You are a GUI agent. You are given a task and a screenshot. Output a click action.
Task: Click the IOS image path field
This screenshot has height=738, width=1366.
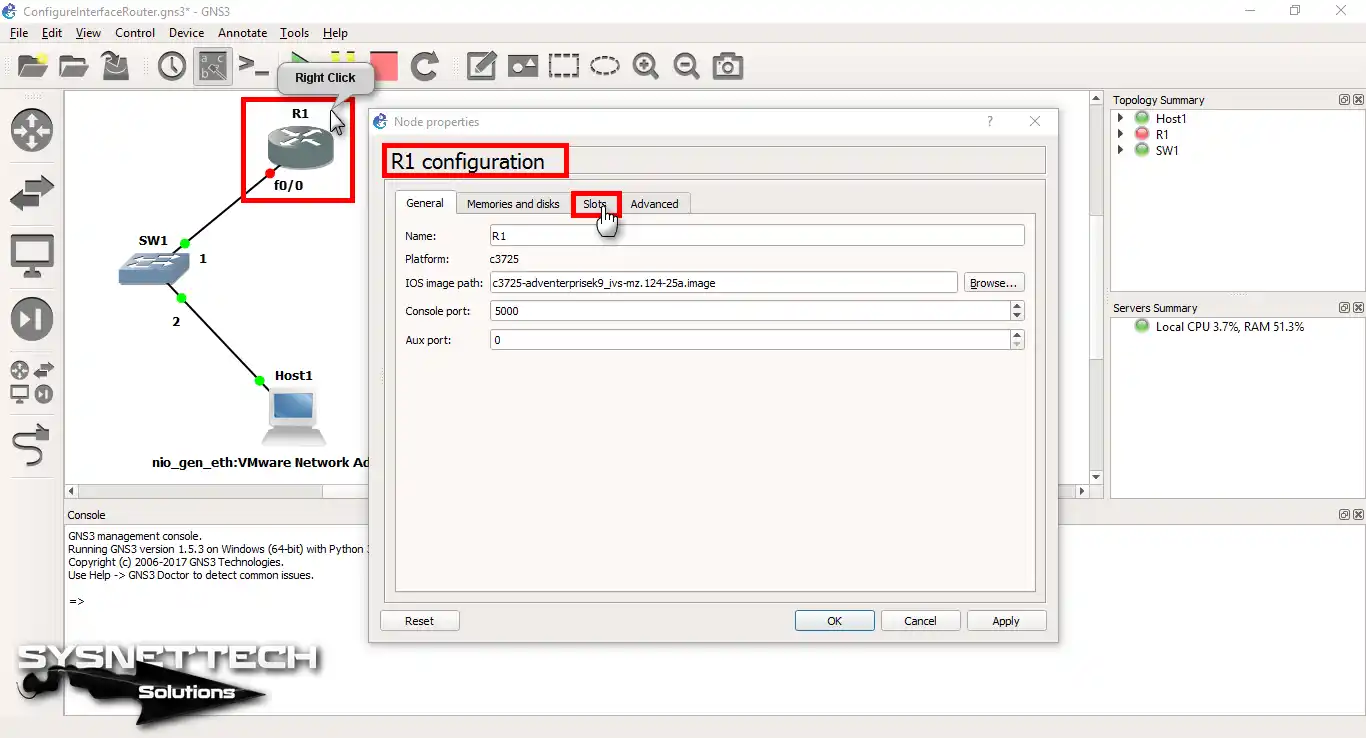(x=724, y=283)
